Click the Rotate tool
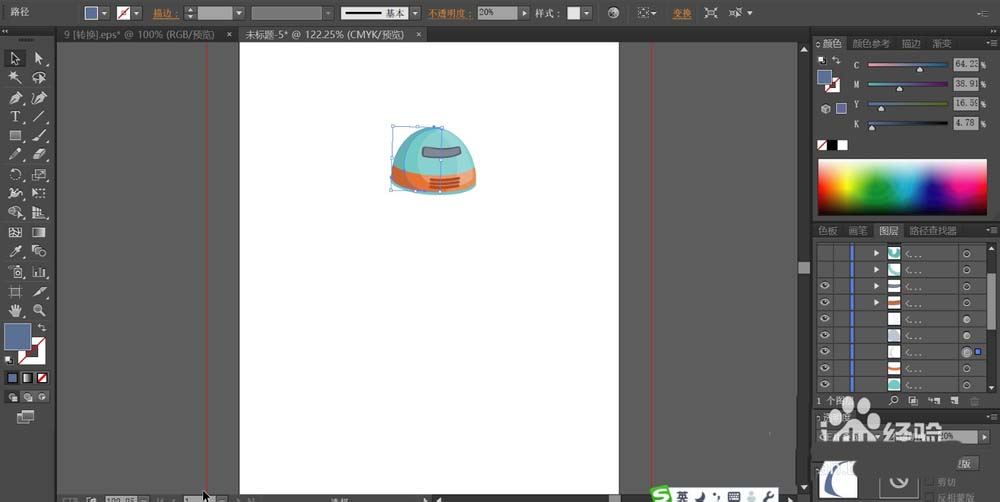The image size is (1000, 502). [16, 174]
